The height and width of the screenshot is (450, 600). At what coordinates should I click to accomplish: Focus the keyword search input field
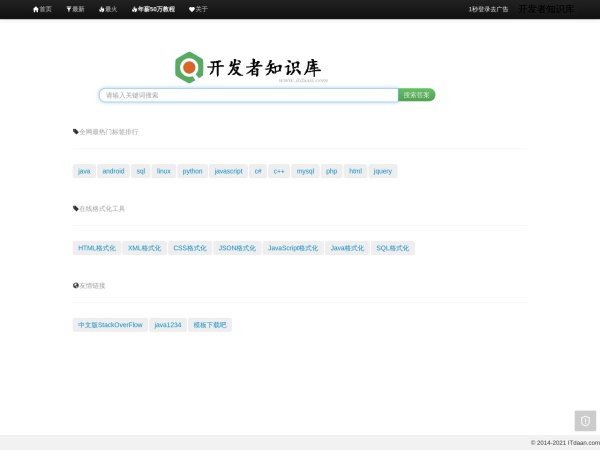pyautogui.click(x=248, y=95)
